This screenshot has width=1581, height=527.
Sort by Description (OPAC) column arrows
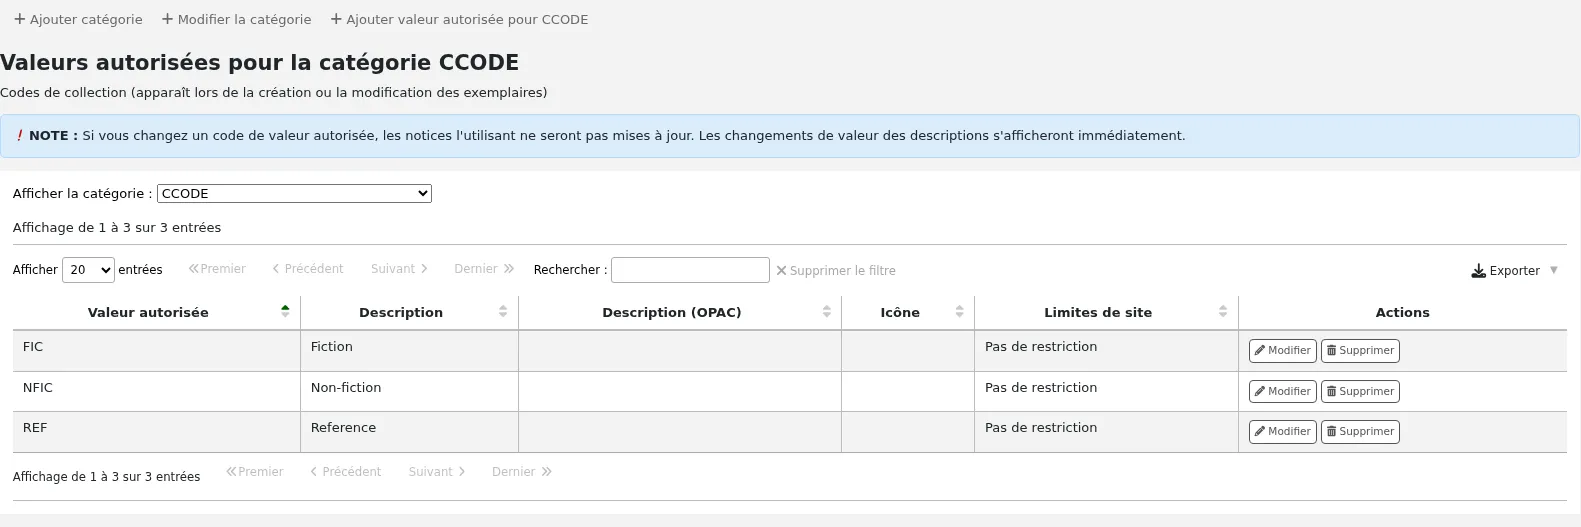coord(827,312)
